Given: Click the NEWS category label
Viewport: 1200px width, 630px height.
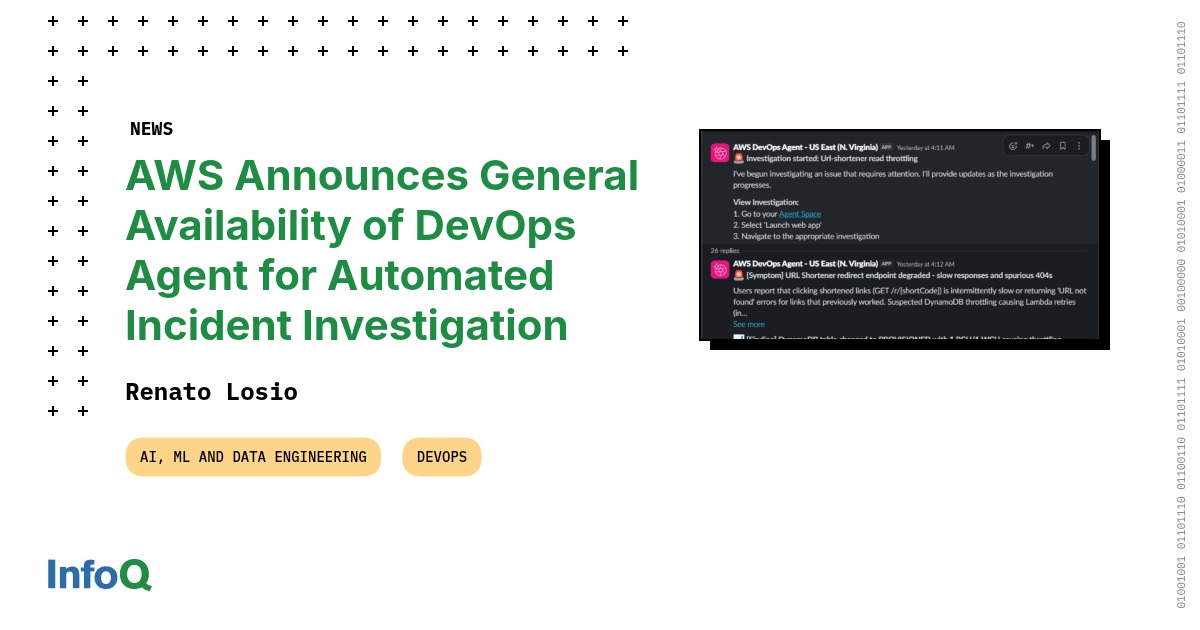Looking at the screenshot, I should (151, 129).
